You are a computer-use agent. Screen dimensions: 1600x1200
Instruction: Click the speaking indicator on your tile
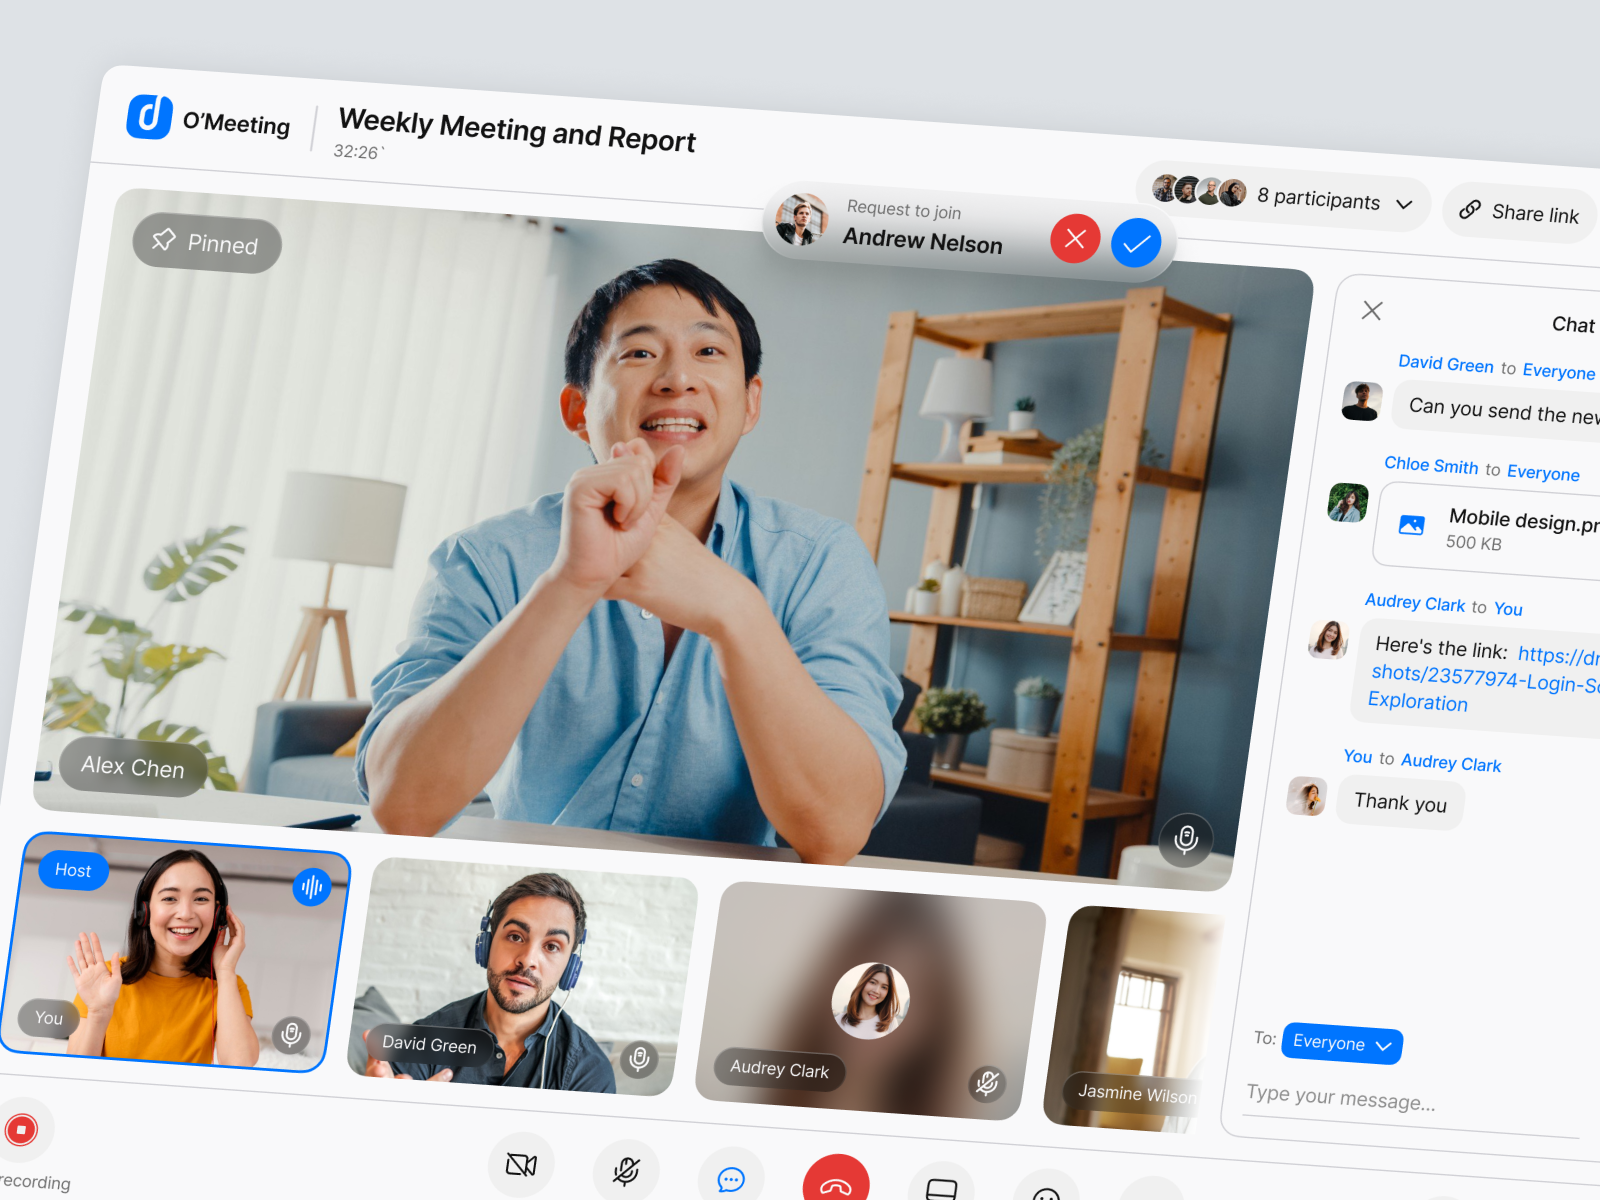(312, 886)
